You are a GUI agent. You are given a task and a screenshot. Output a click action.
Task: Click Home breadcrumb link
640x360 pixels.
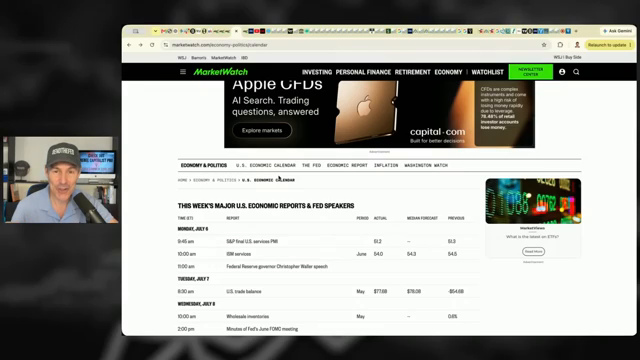(x=182, y=180)
